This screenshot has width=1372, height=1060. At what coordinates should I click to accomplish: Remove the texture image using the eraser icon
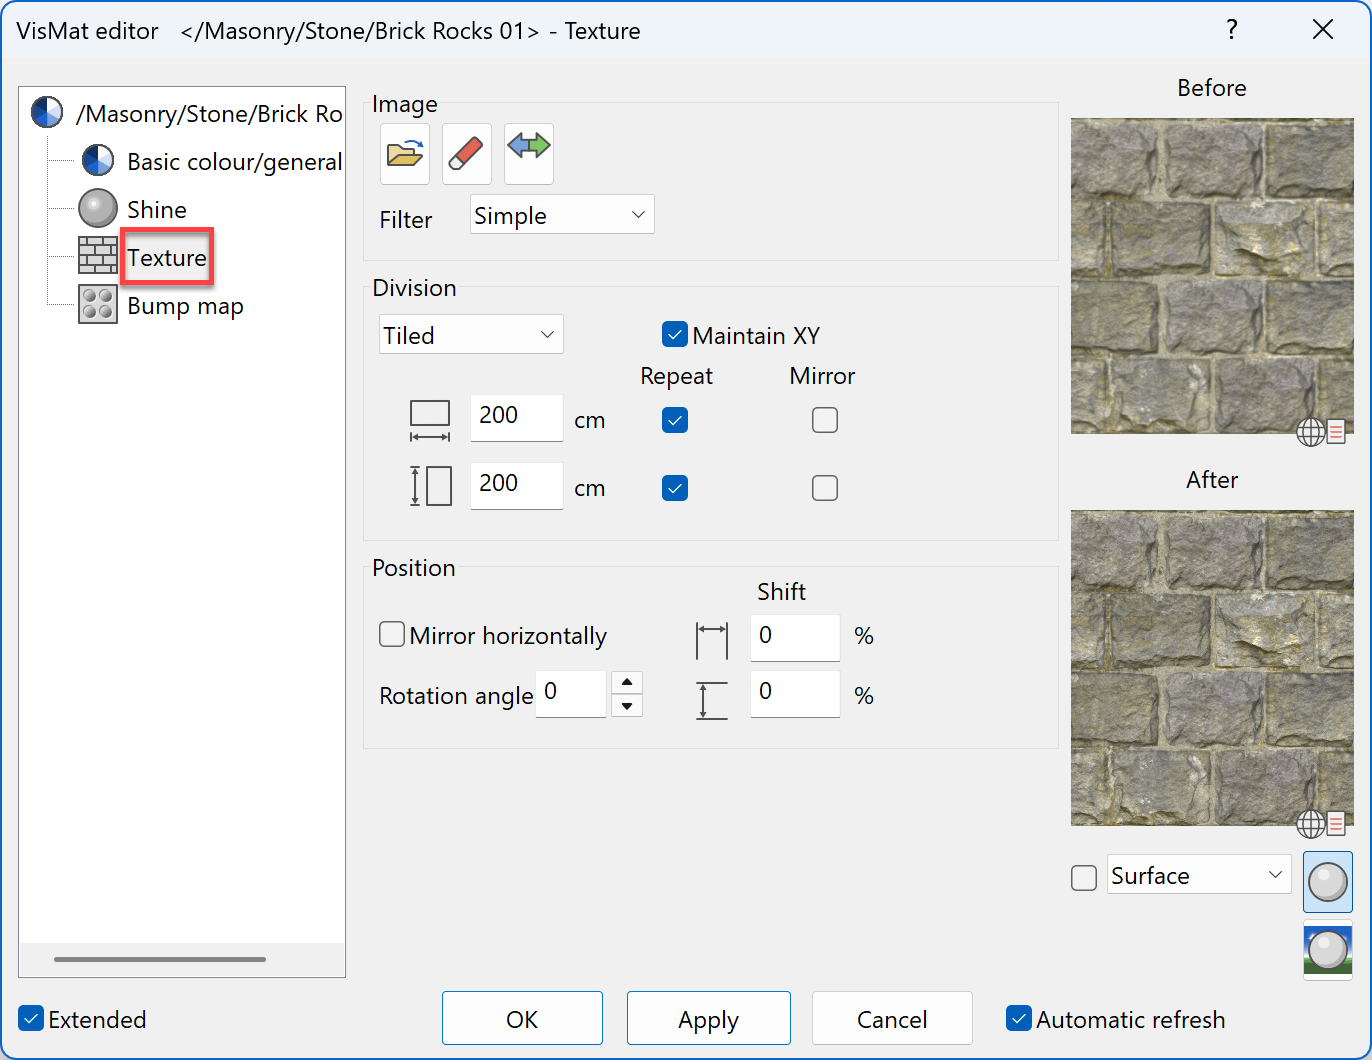(466, 153)
